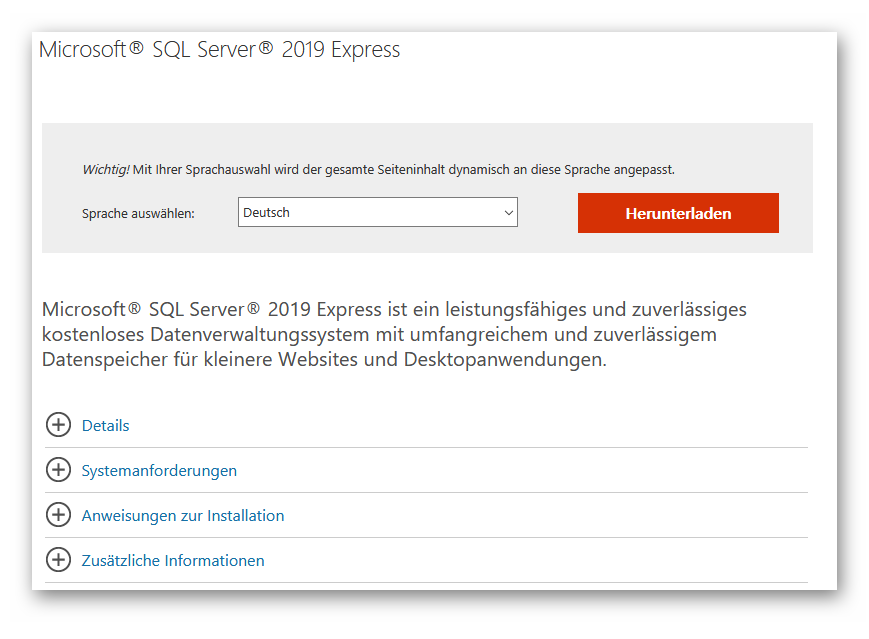Expand Details via its plus icon
This screenshot has height=639, width=869.
pos(58,425)
